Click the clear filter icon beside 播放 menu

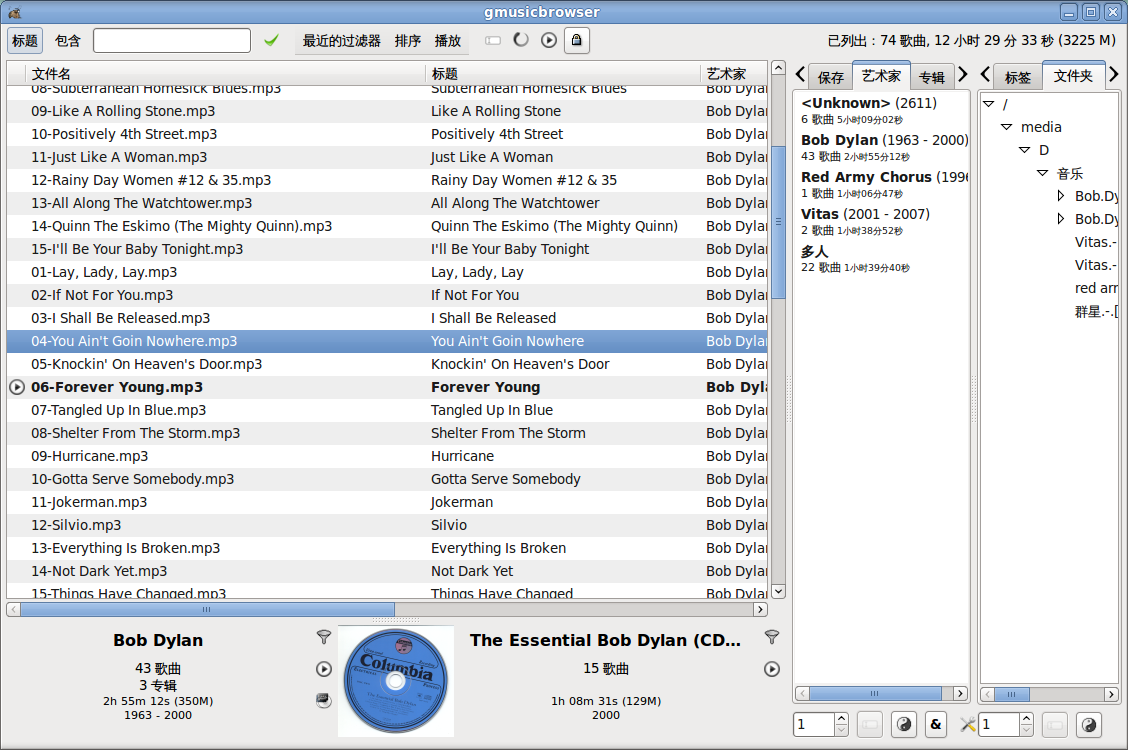pos(493,40)
